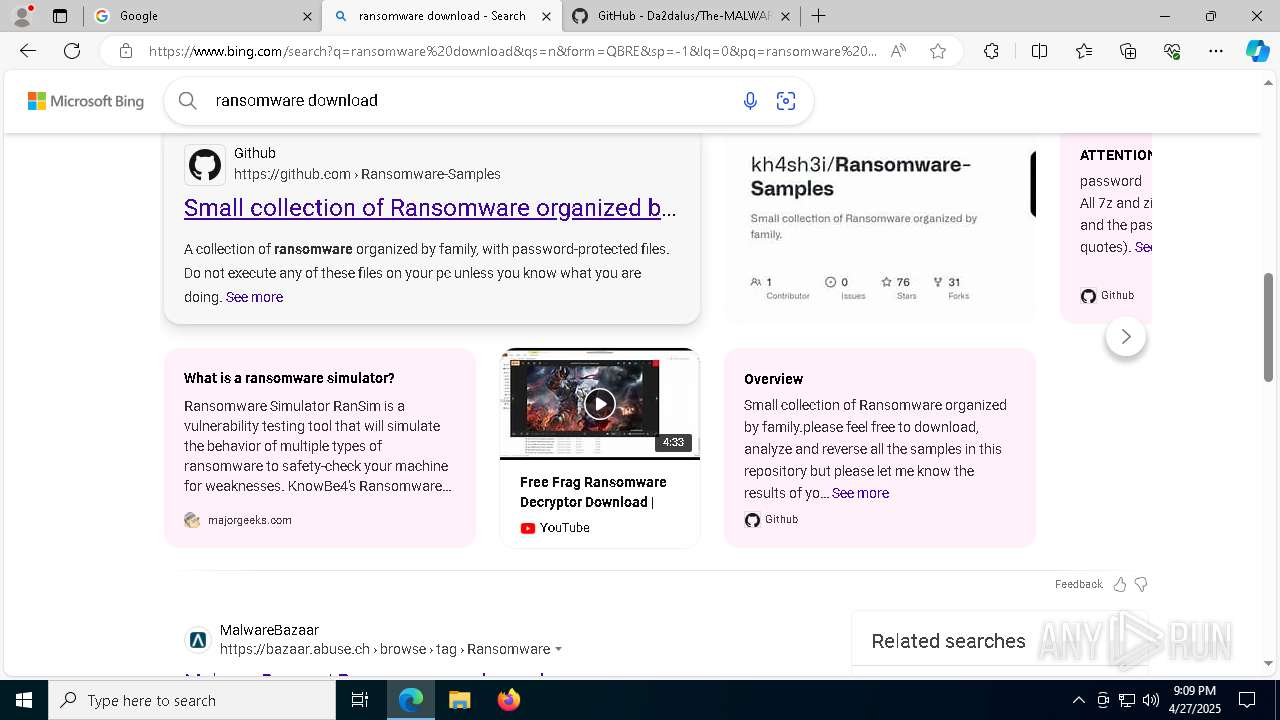Open Task View on the taskbar

coord(360,700)
